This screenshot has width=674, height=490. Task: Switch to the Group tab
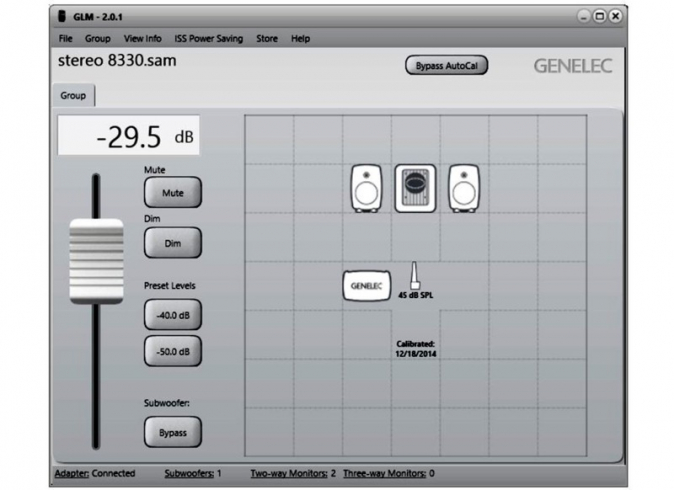click(x=73, y=96)
